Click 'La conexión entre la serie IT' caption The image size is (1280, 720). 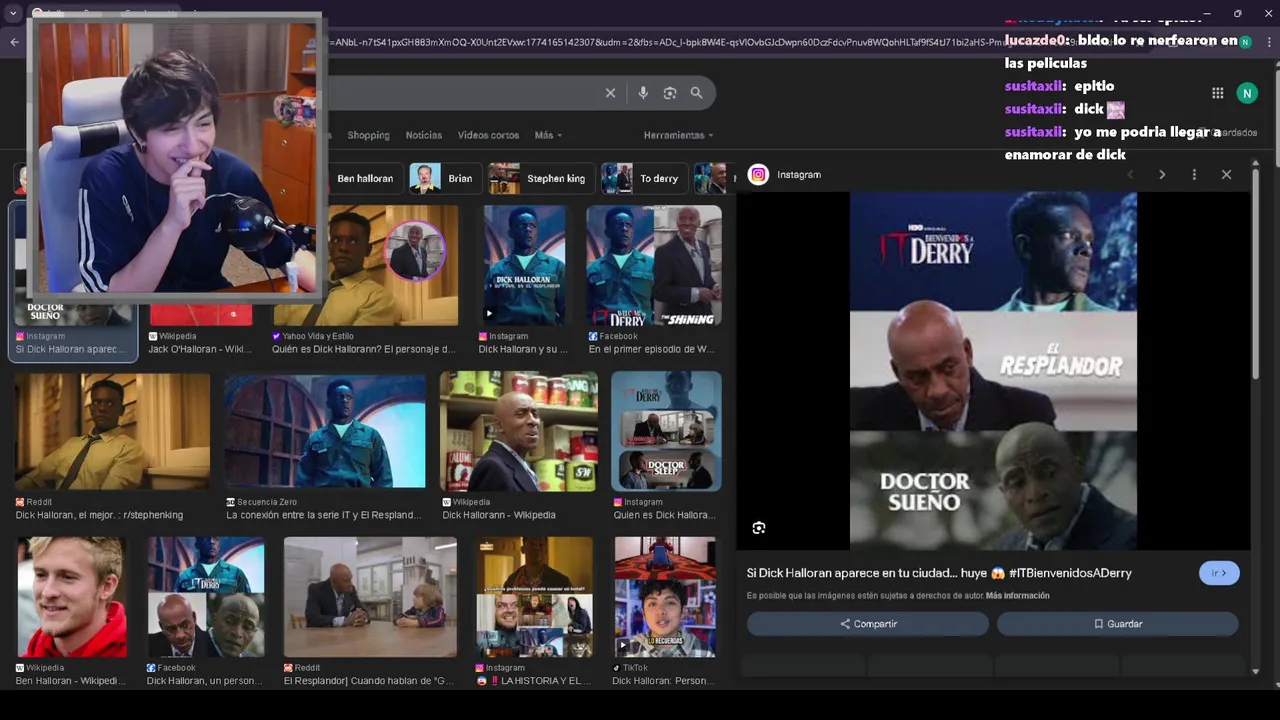coord(324,516)
